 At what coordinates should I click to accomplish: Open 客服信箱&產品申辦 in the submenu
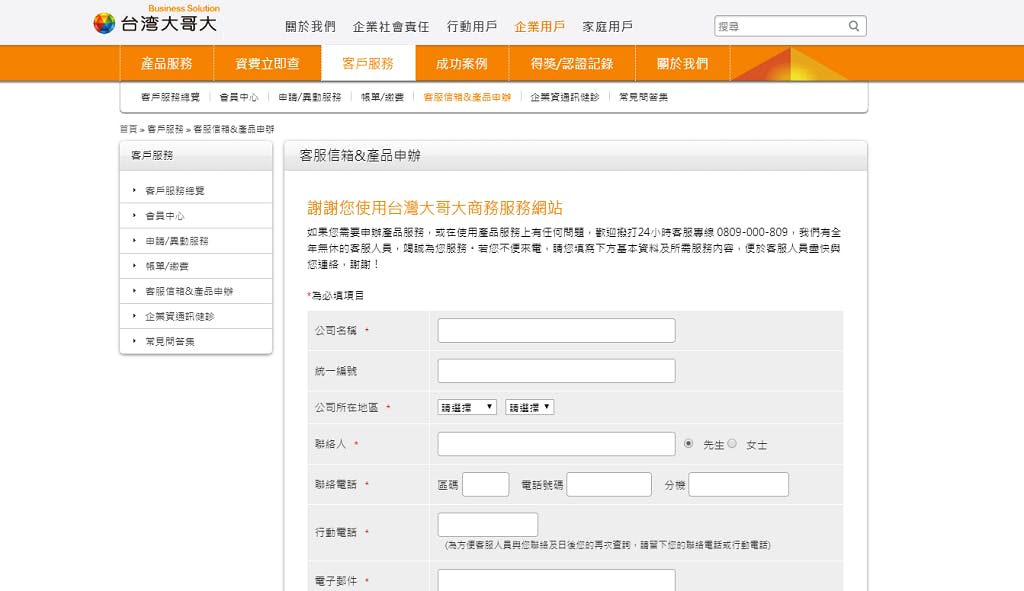[467, 97]
